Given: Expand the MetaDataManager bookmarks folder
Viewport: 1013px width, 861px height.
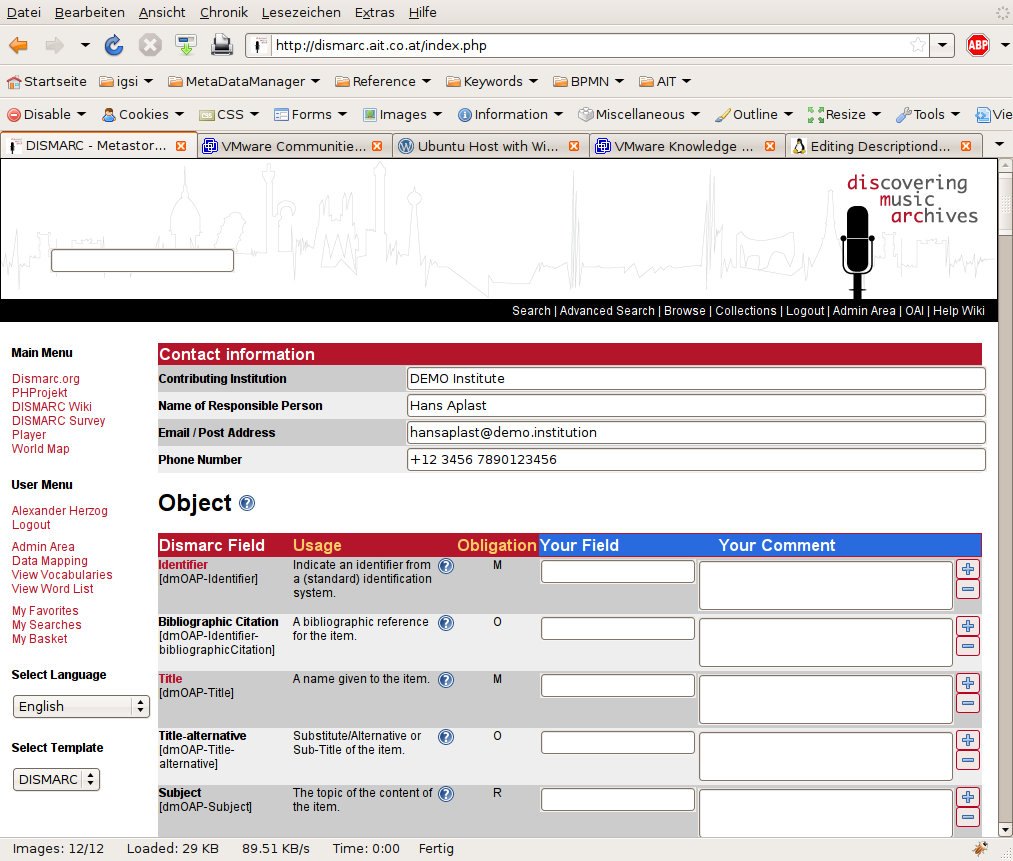Looking at the screenshot, I should (244, 81).
